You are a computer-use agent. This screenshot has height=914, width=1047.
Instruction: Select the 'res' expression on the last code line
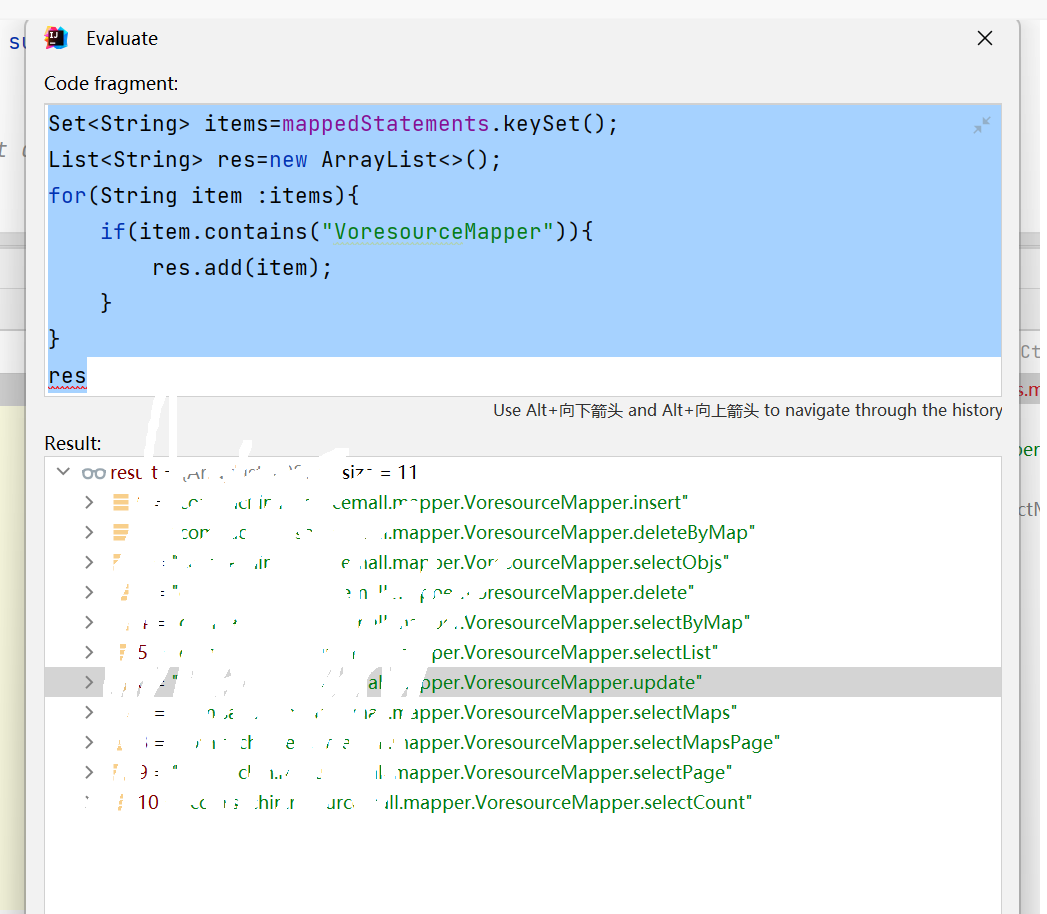point(65,375)
